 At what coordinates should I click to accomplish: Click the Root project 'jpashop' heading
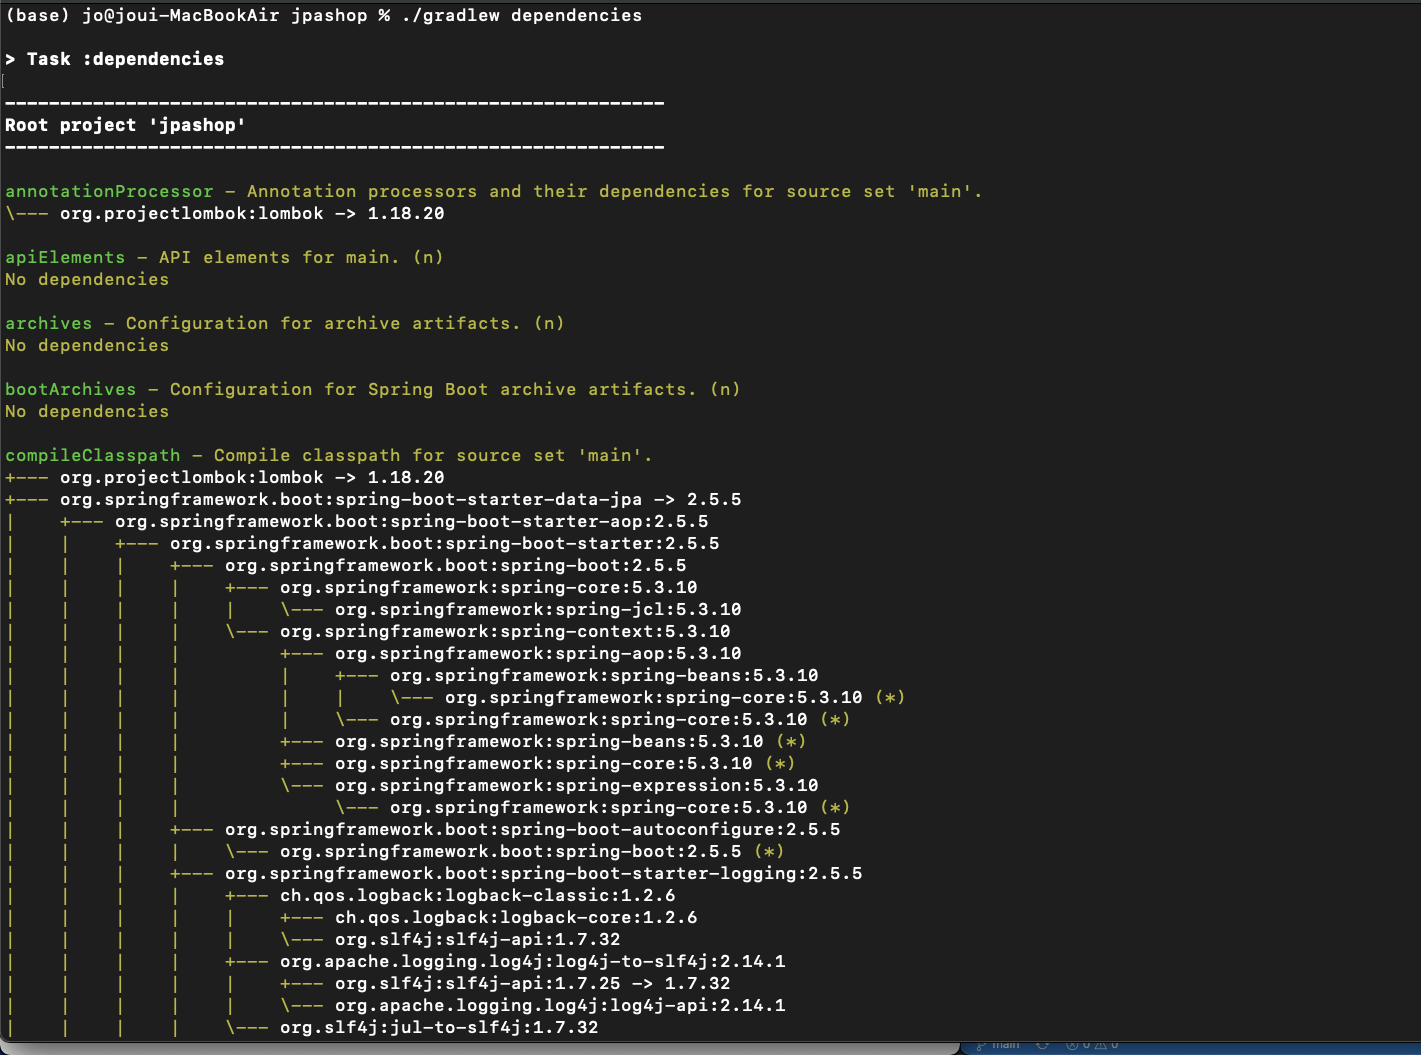point(125,125)
